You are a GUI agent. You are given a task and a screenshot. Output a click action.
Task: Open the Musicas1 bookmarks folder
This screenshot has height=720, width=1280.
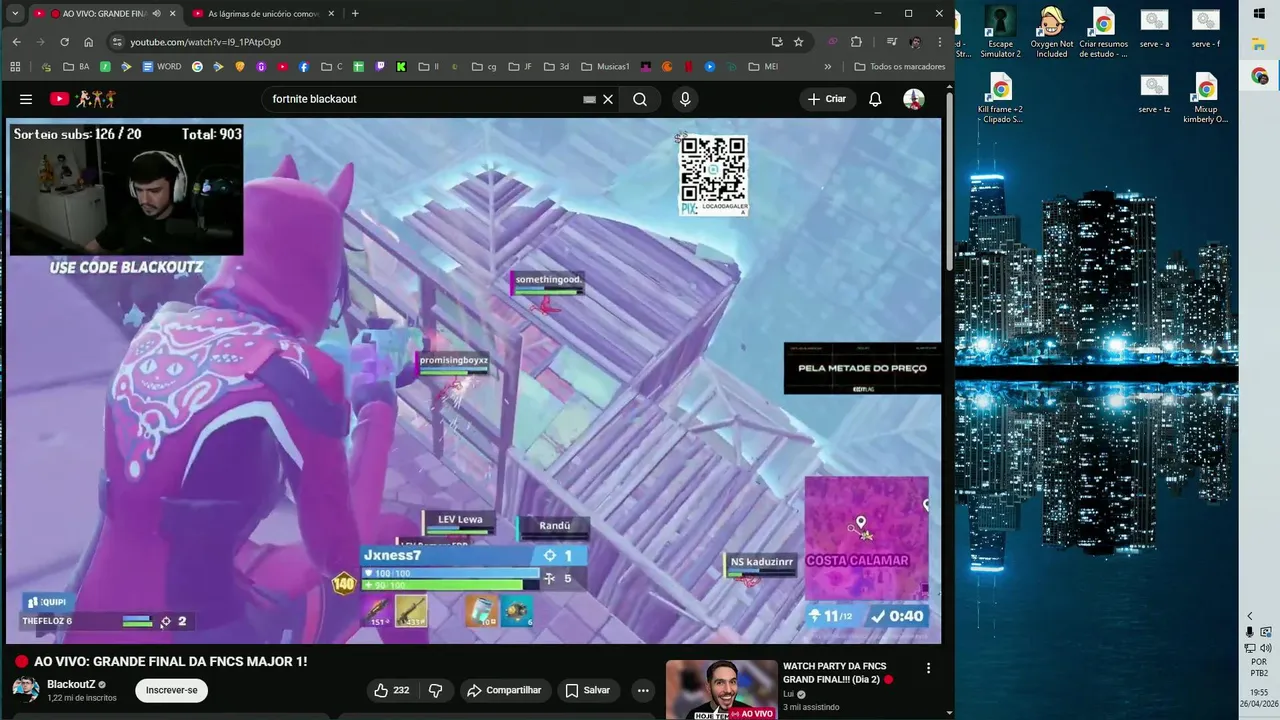click(605, 67)
